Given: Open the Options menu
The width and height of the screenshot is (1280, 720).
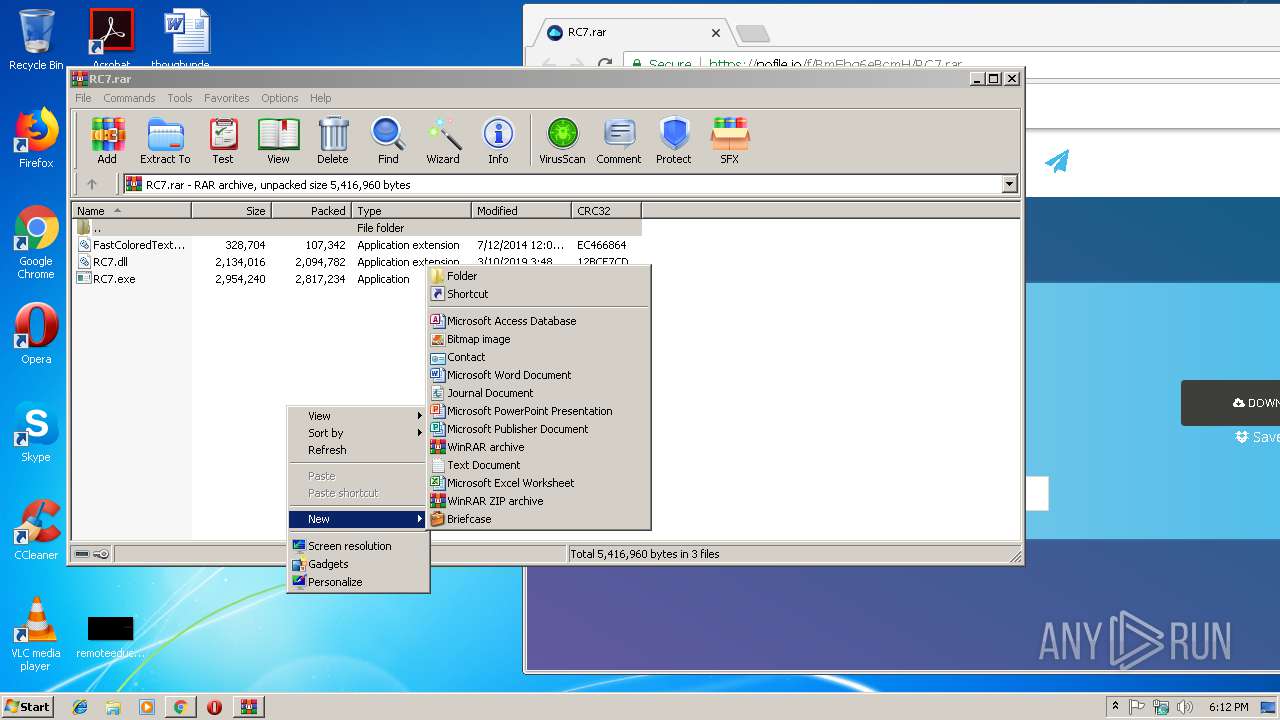Looking at the screenshot, I should [x=280, y=98].
